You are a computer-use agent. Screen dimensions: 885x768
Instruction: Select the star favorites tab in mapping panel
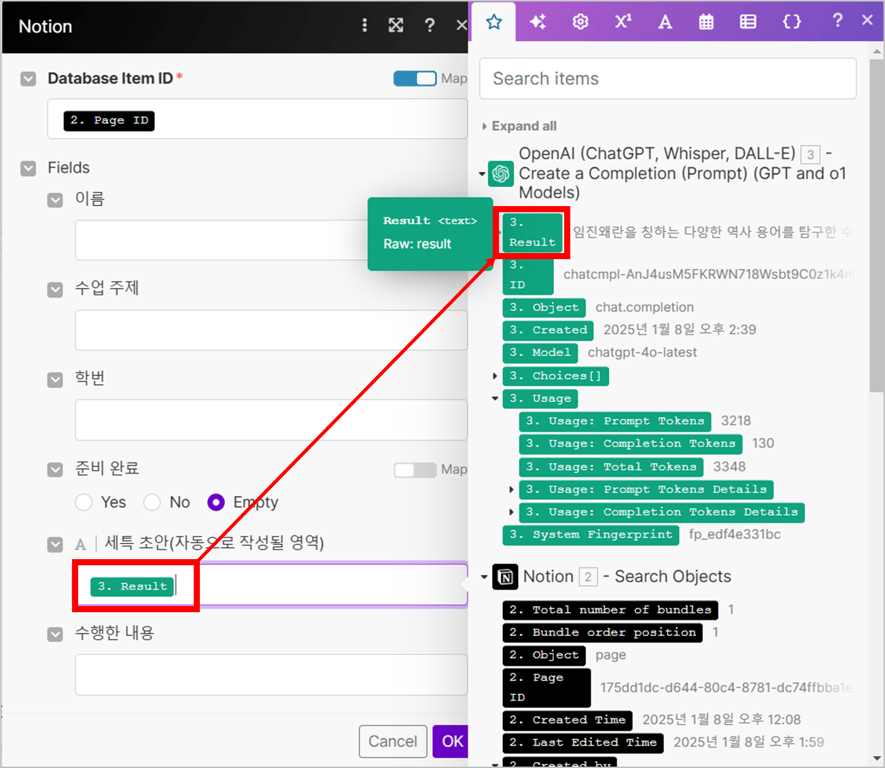494,22
